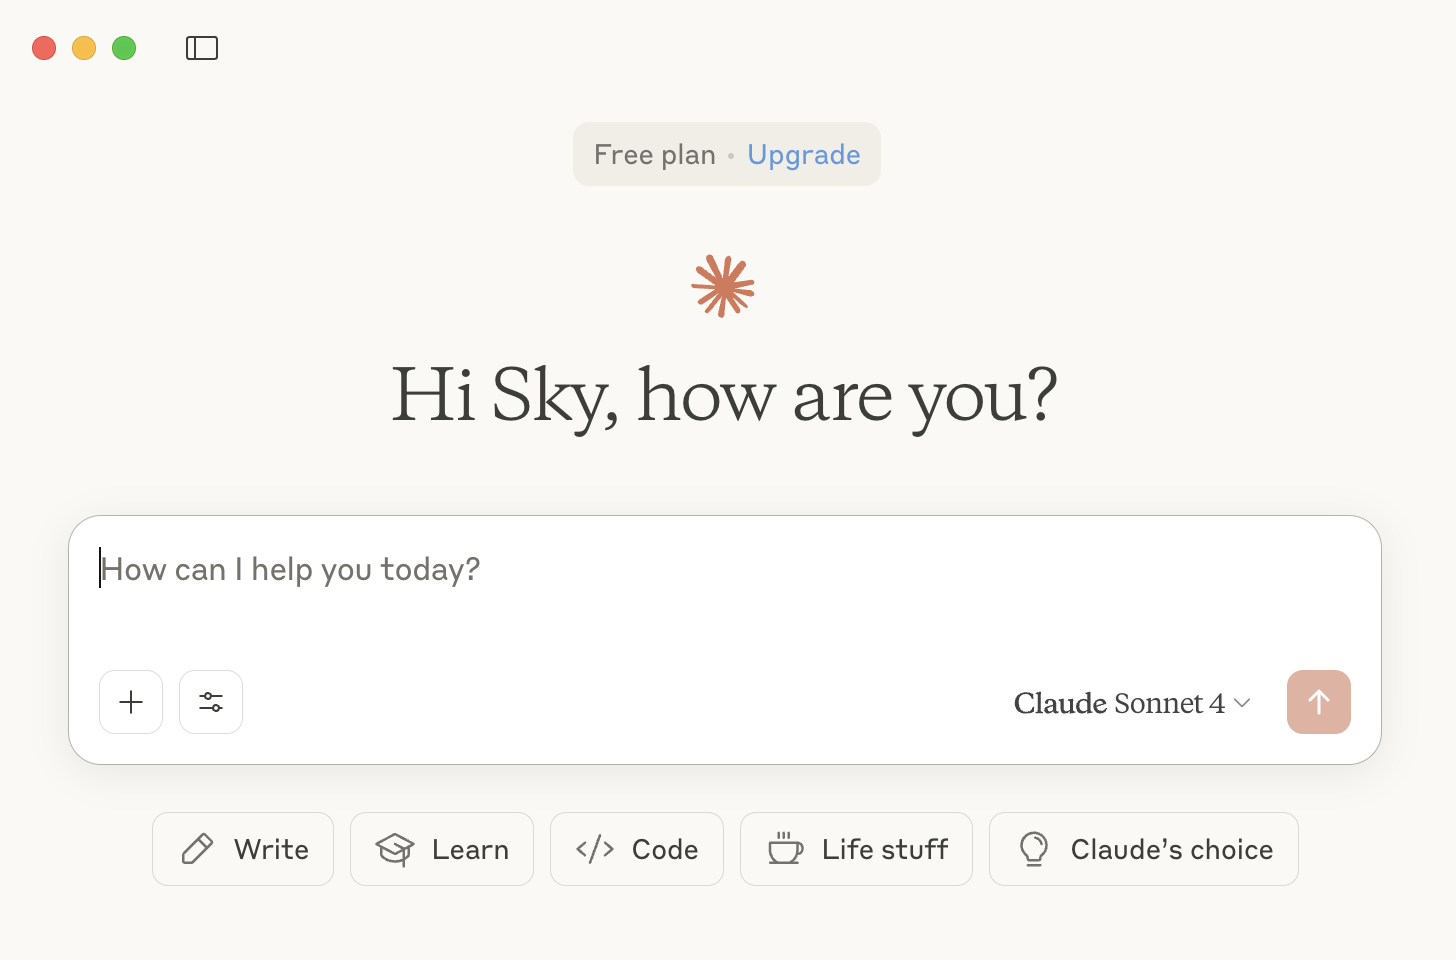Expand the model selector chevron arrow

(1243, 703)
